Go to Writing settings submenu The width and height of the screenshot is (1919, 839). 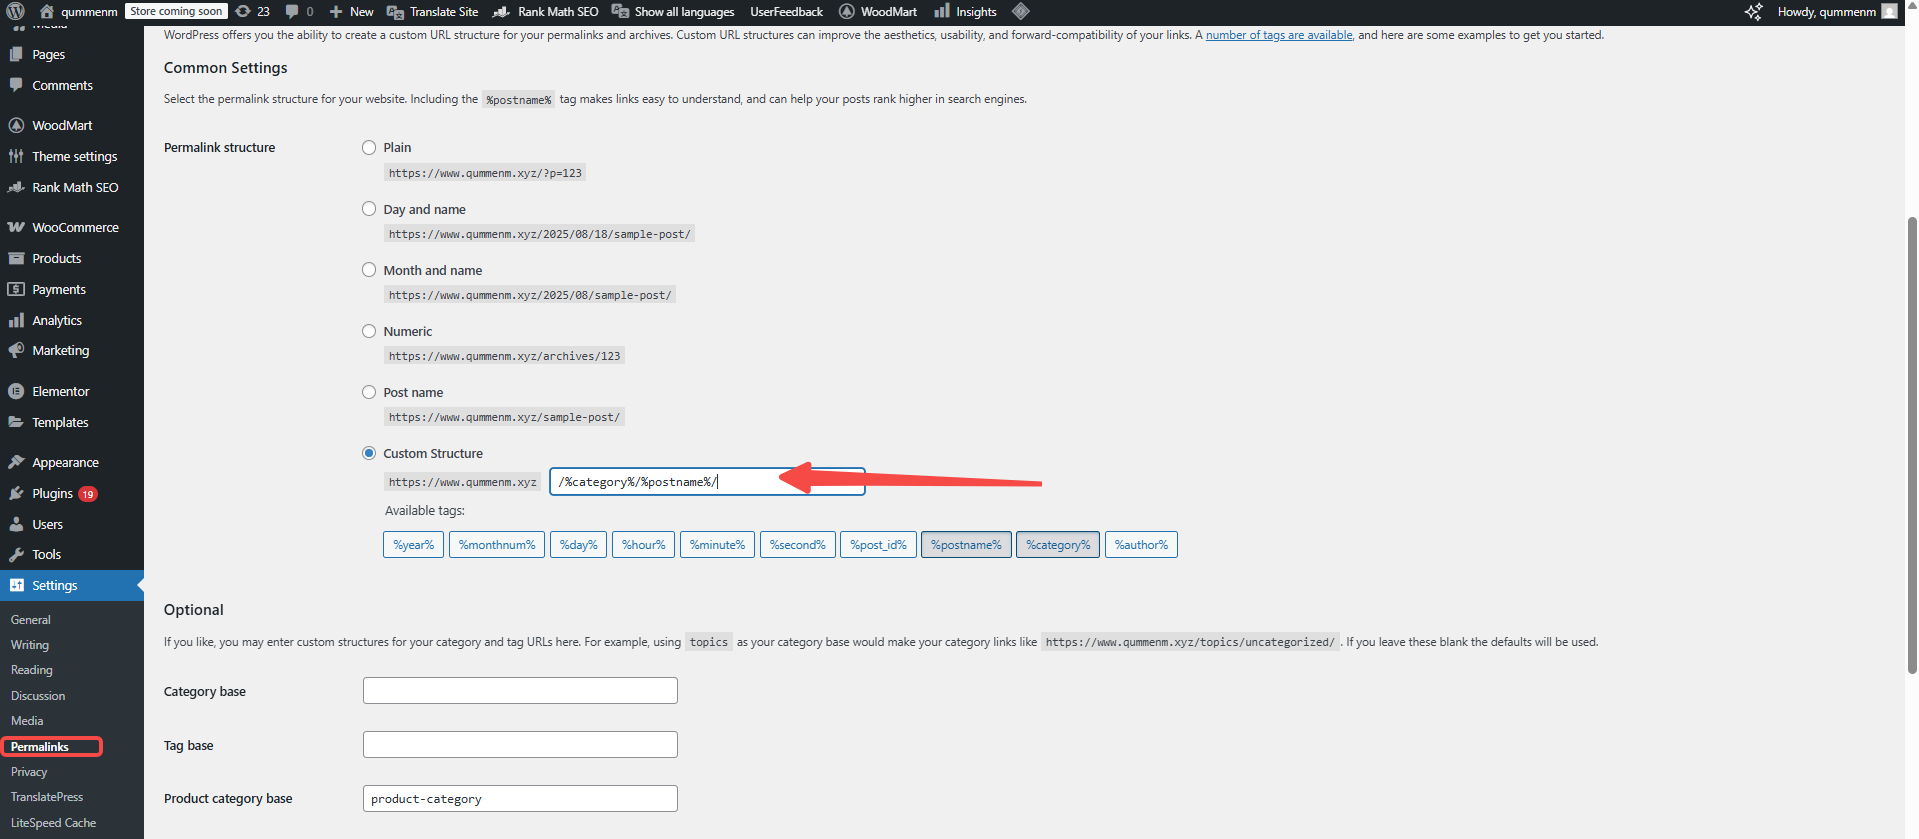[30, 645]
